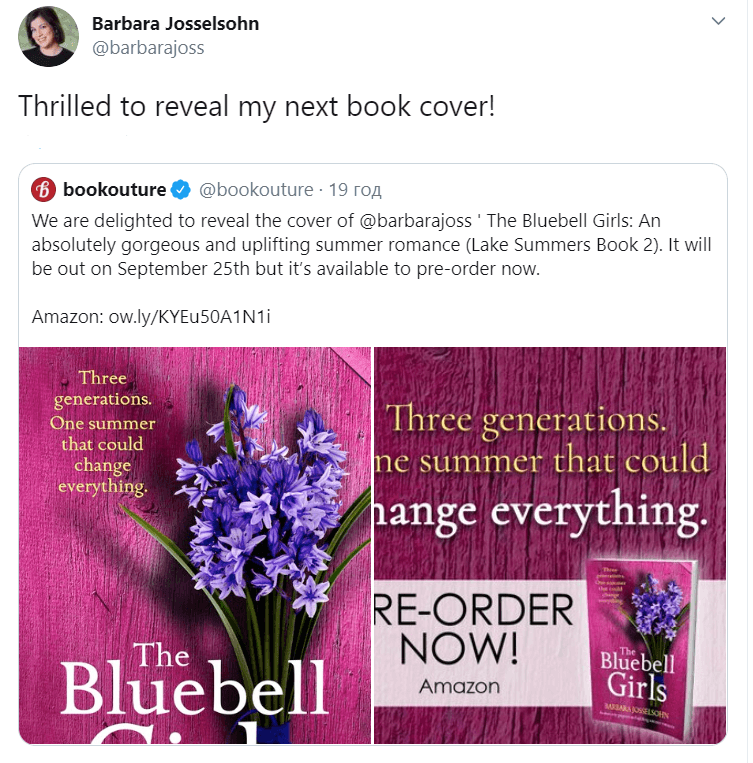Click the 19 год timestamp
The width and height of the screenshot is (753, 763).
point(355,189)
